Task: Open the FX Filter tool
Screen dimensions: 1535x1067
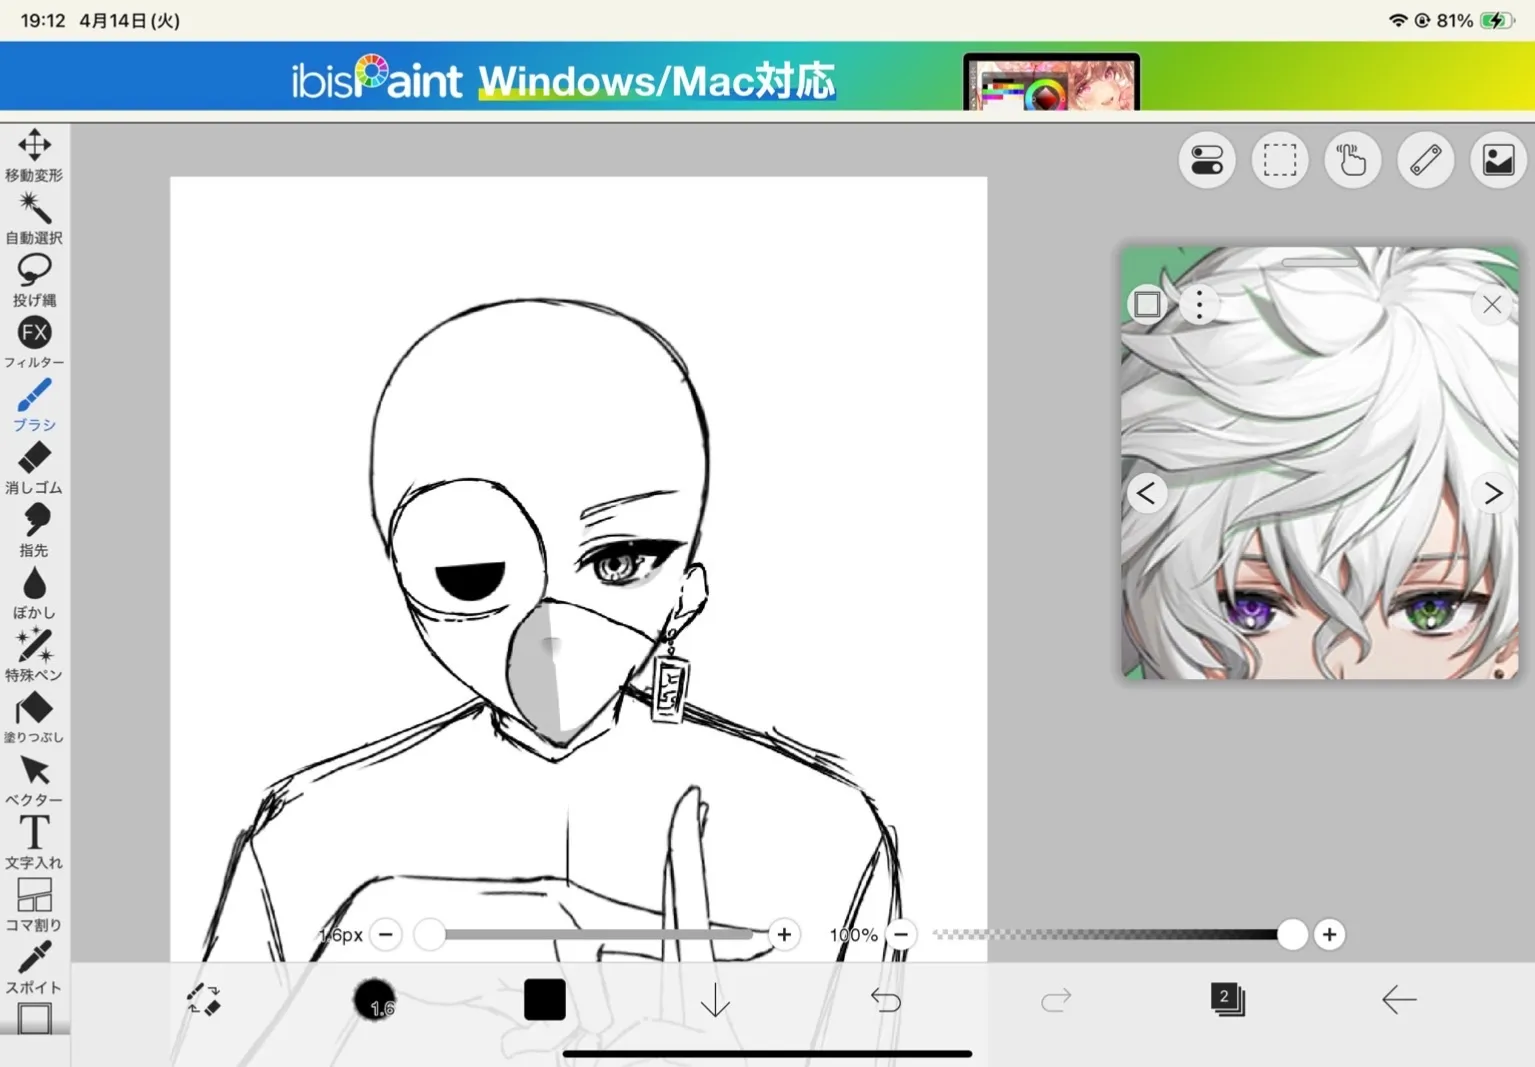Action: coord(34,341)
